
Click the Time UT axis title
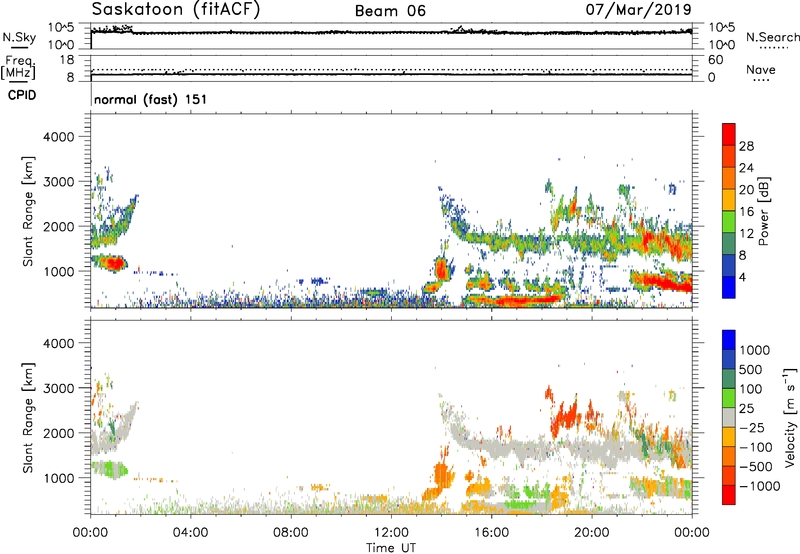(x=391, y=548)
